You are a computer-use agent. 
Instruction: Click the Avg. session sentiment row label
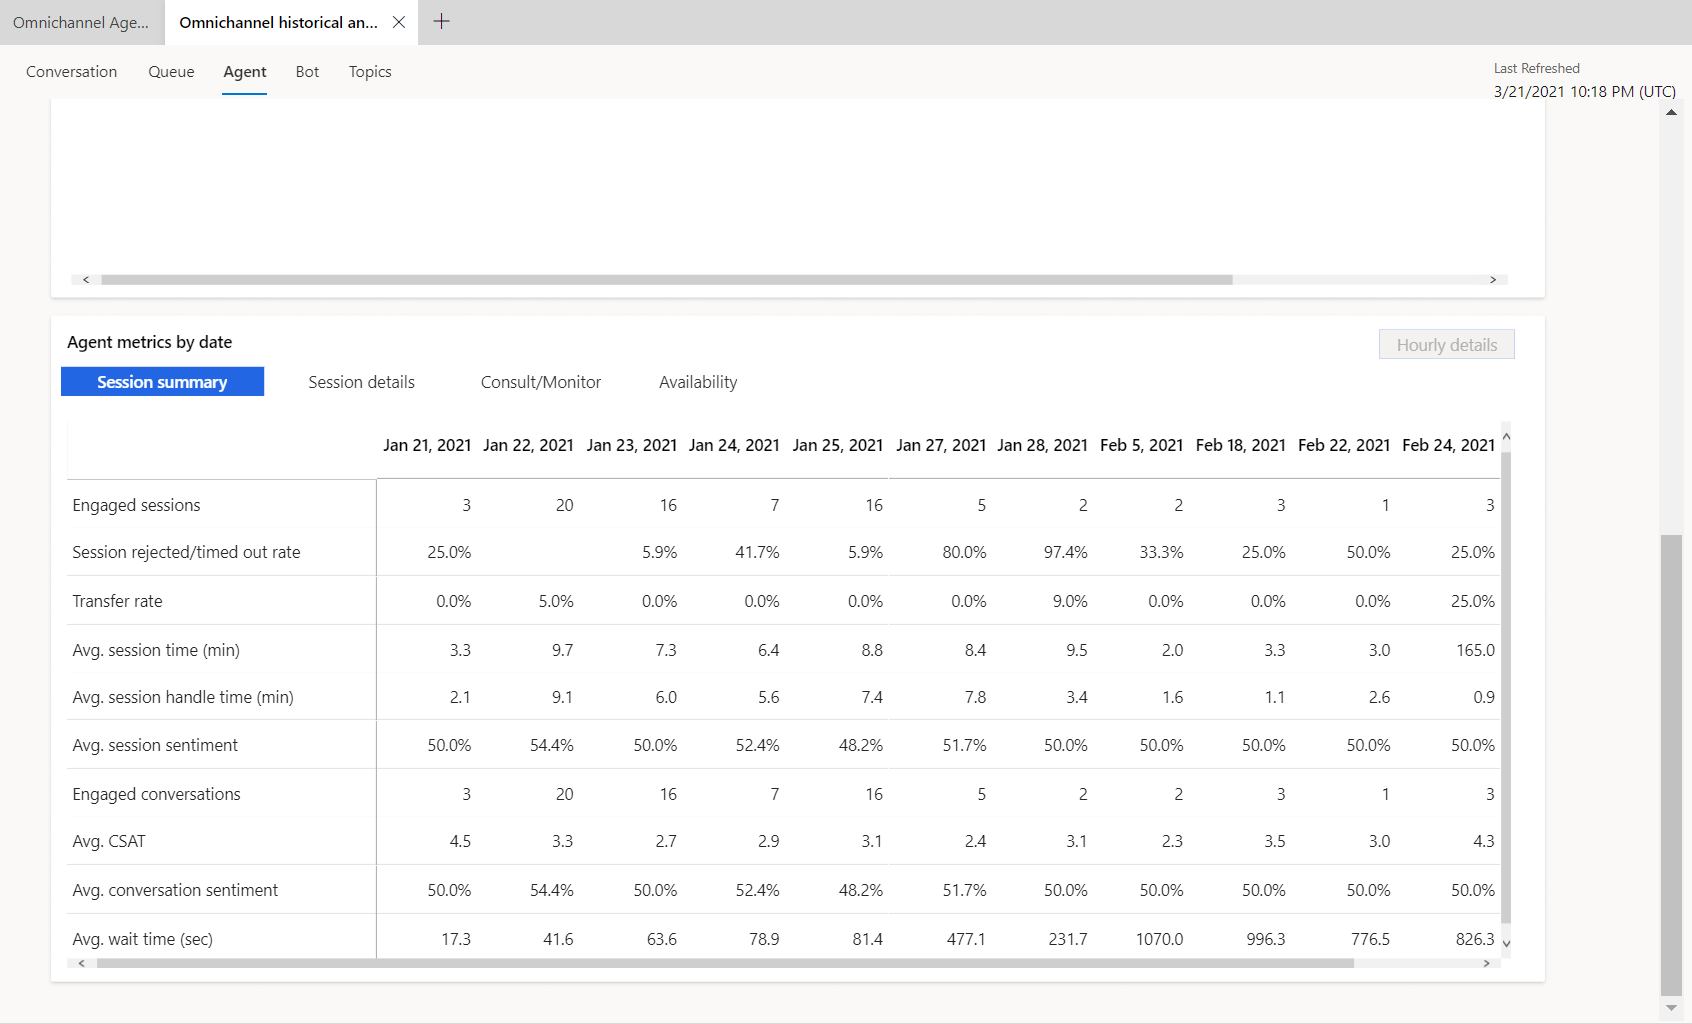155,745
